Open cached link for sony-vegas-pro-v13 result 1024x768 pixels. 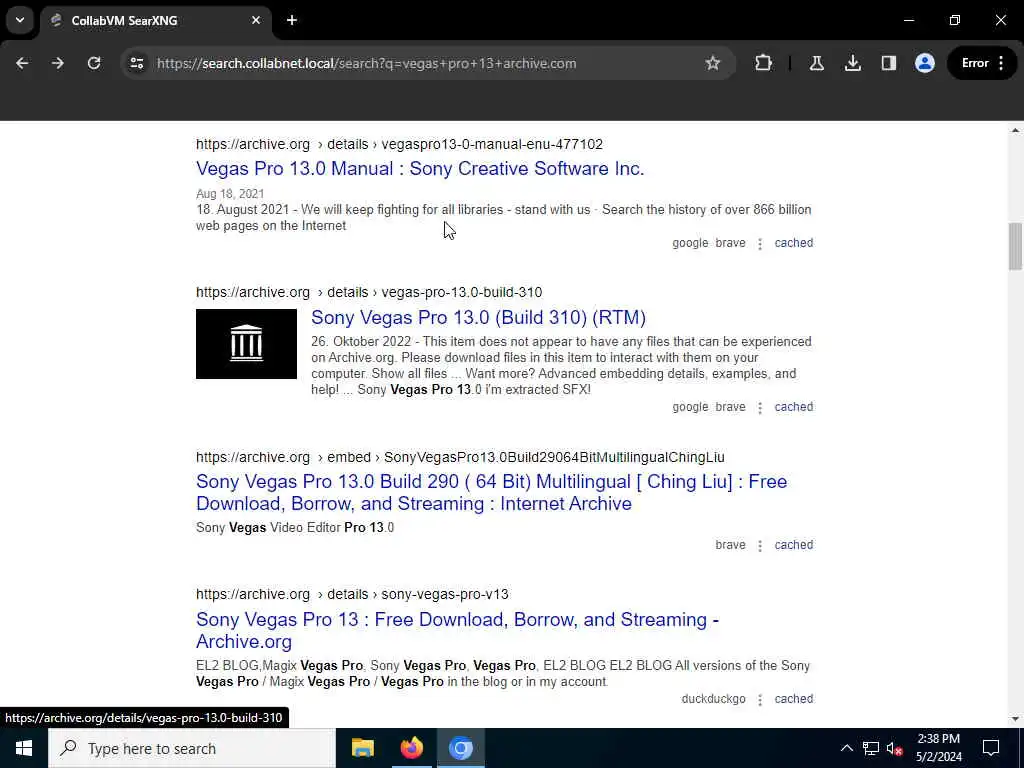pos(793,699)
